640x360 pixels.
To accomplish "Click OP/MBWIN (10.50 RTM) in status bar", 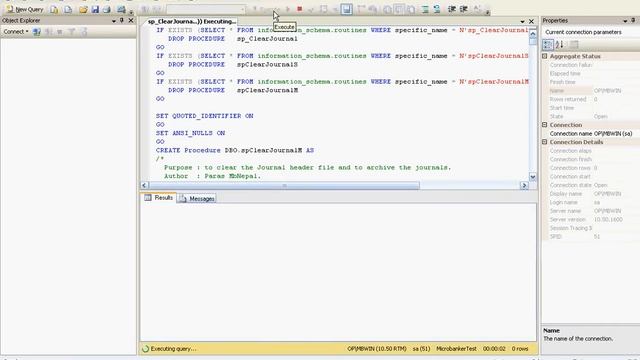I will (x=377, y=349).
